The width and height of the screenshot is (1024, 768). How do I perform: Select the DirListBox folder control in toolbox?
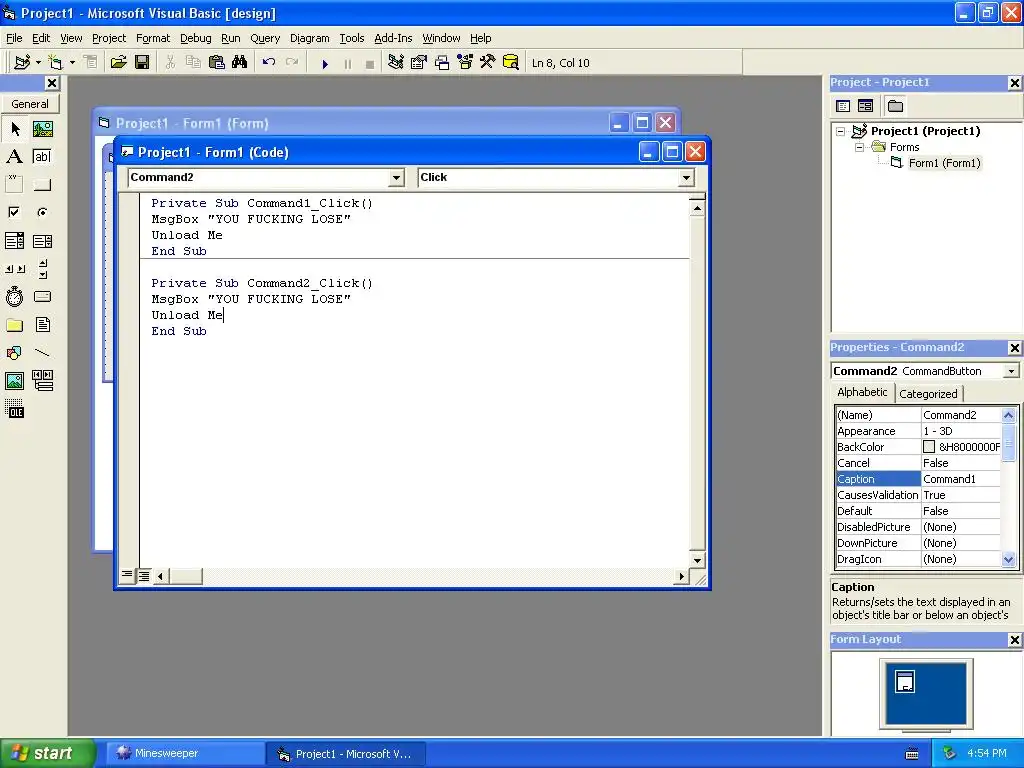[x=14, y=325]
